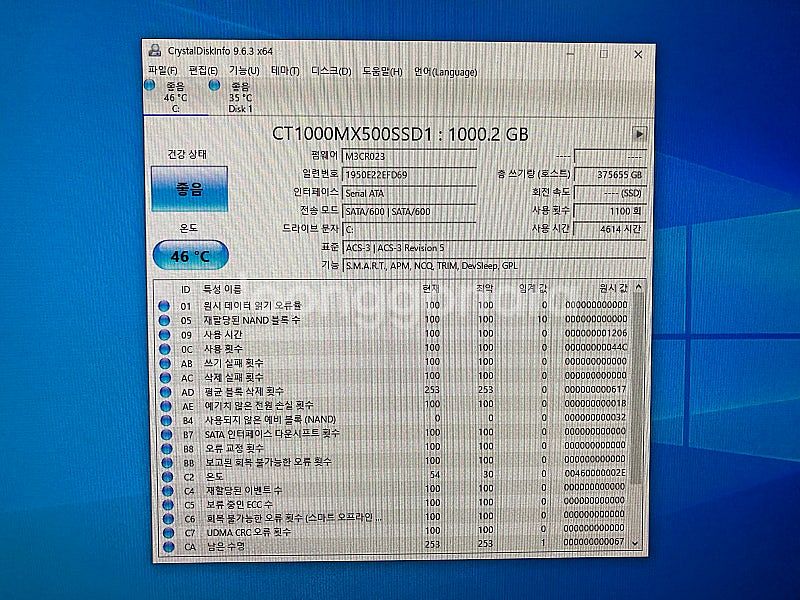The image size is (800, 600).
Task: Click the 원시 값 column header
Action: click(613, 288)
